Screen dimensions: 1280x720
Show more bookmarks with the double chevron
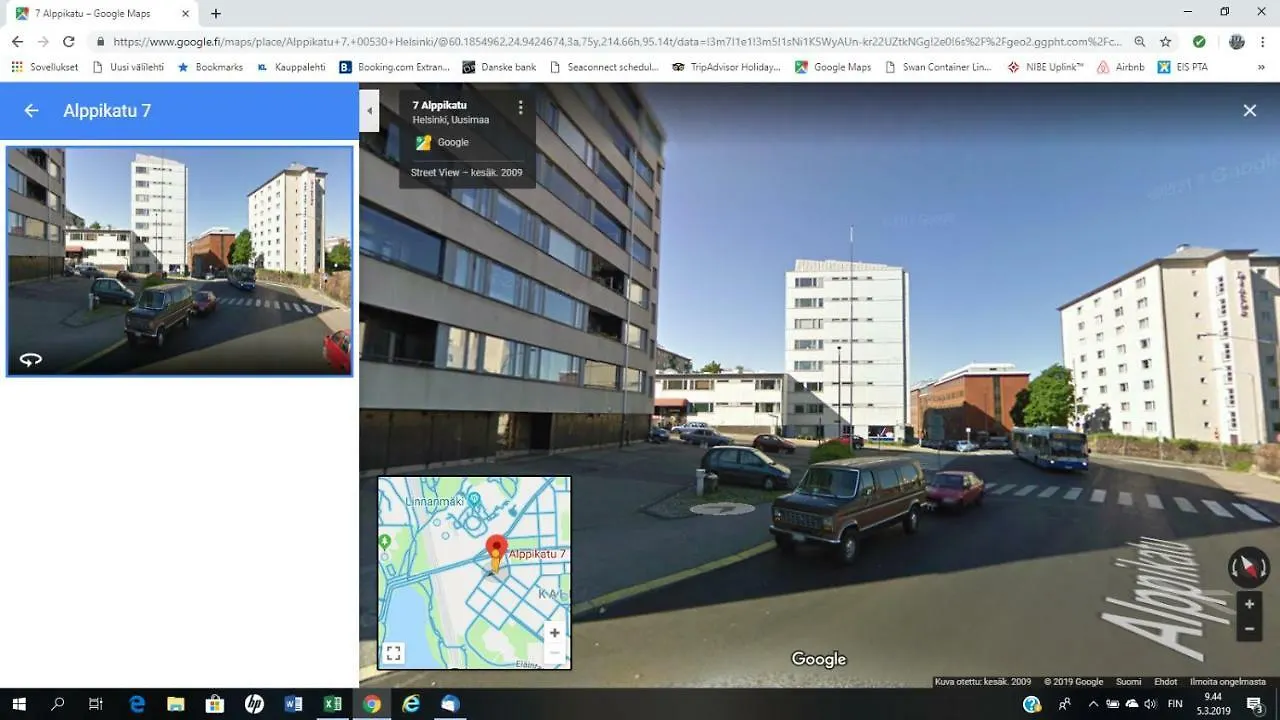tap(1261, 67)
